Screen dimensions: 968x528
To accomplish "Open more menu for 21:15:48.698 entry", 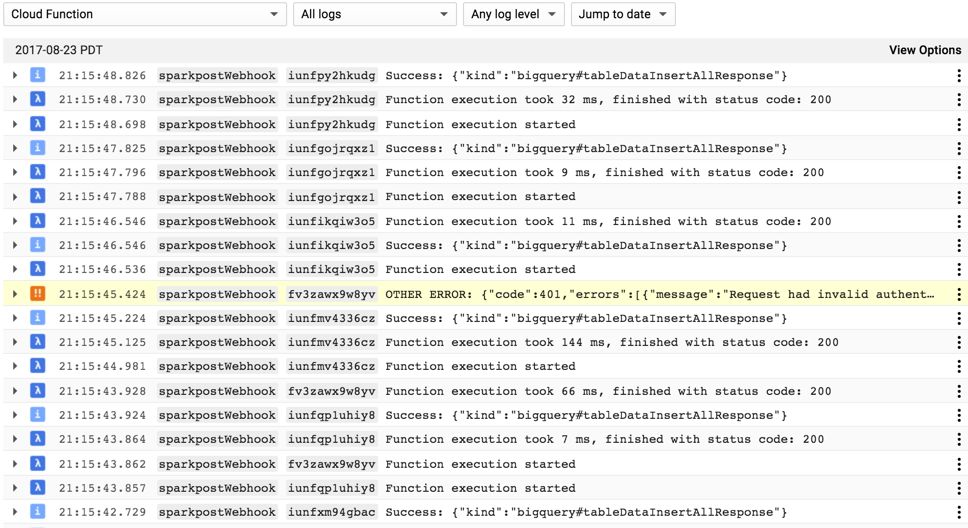I will coord(958,124).
